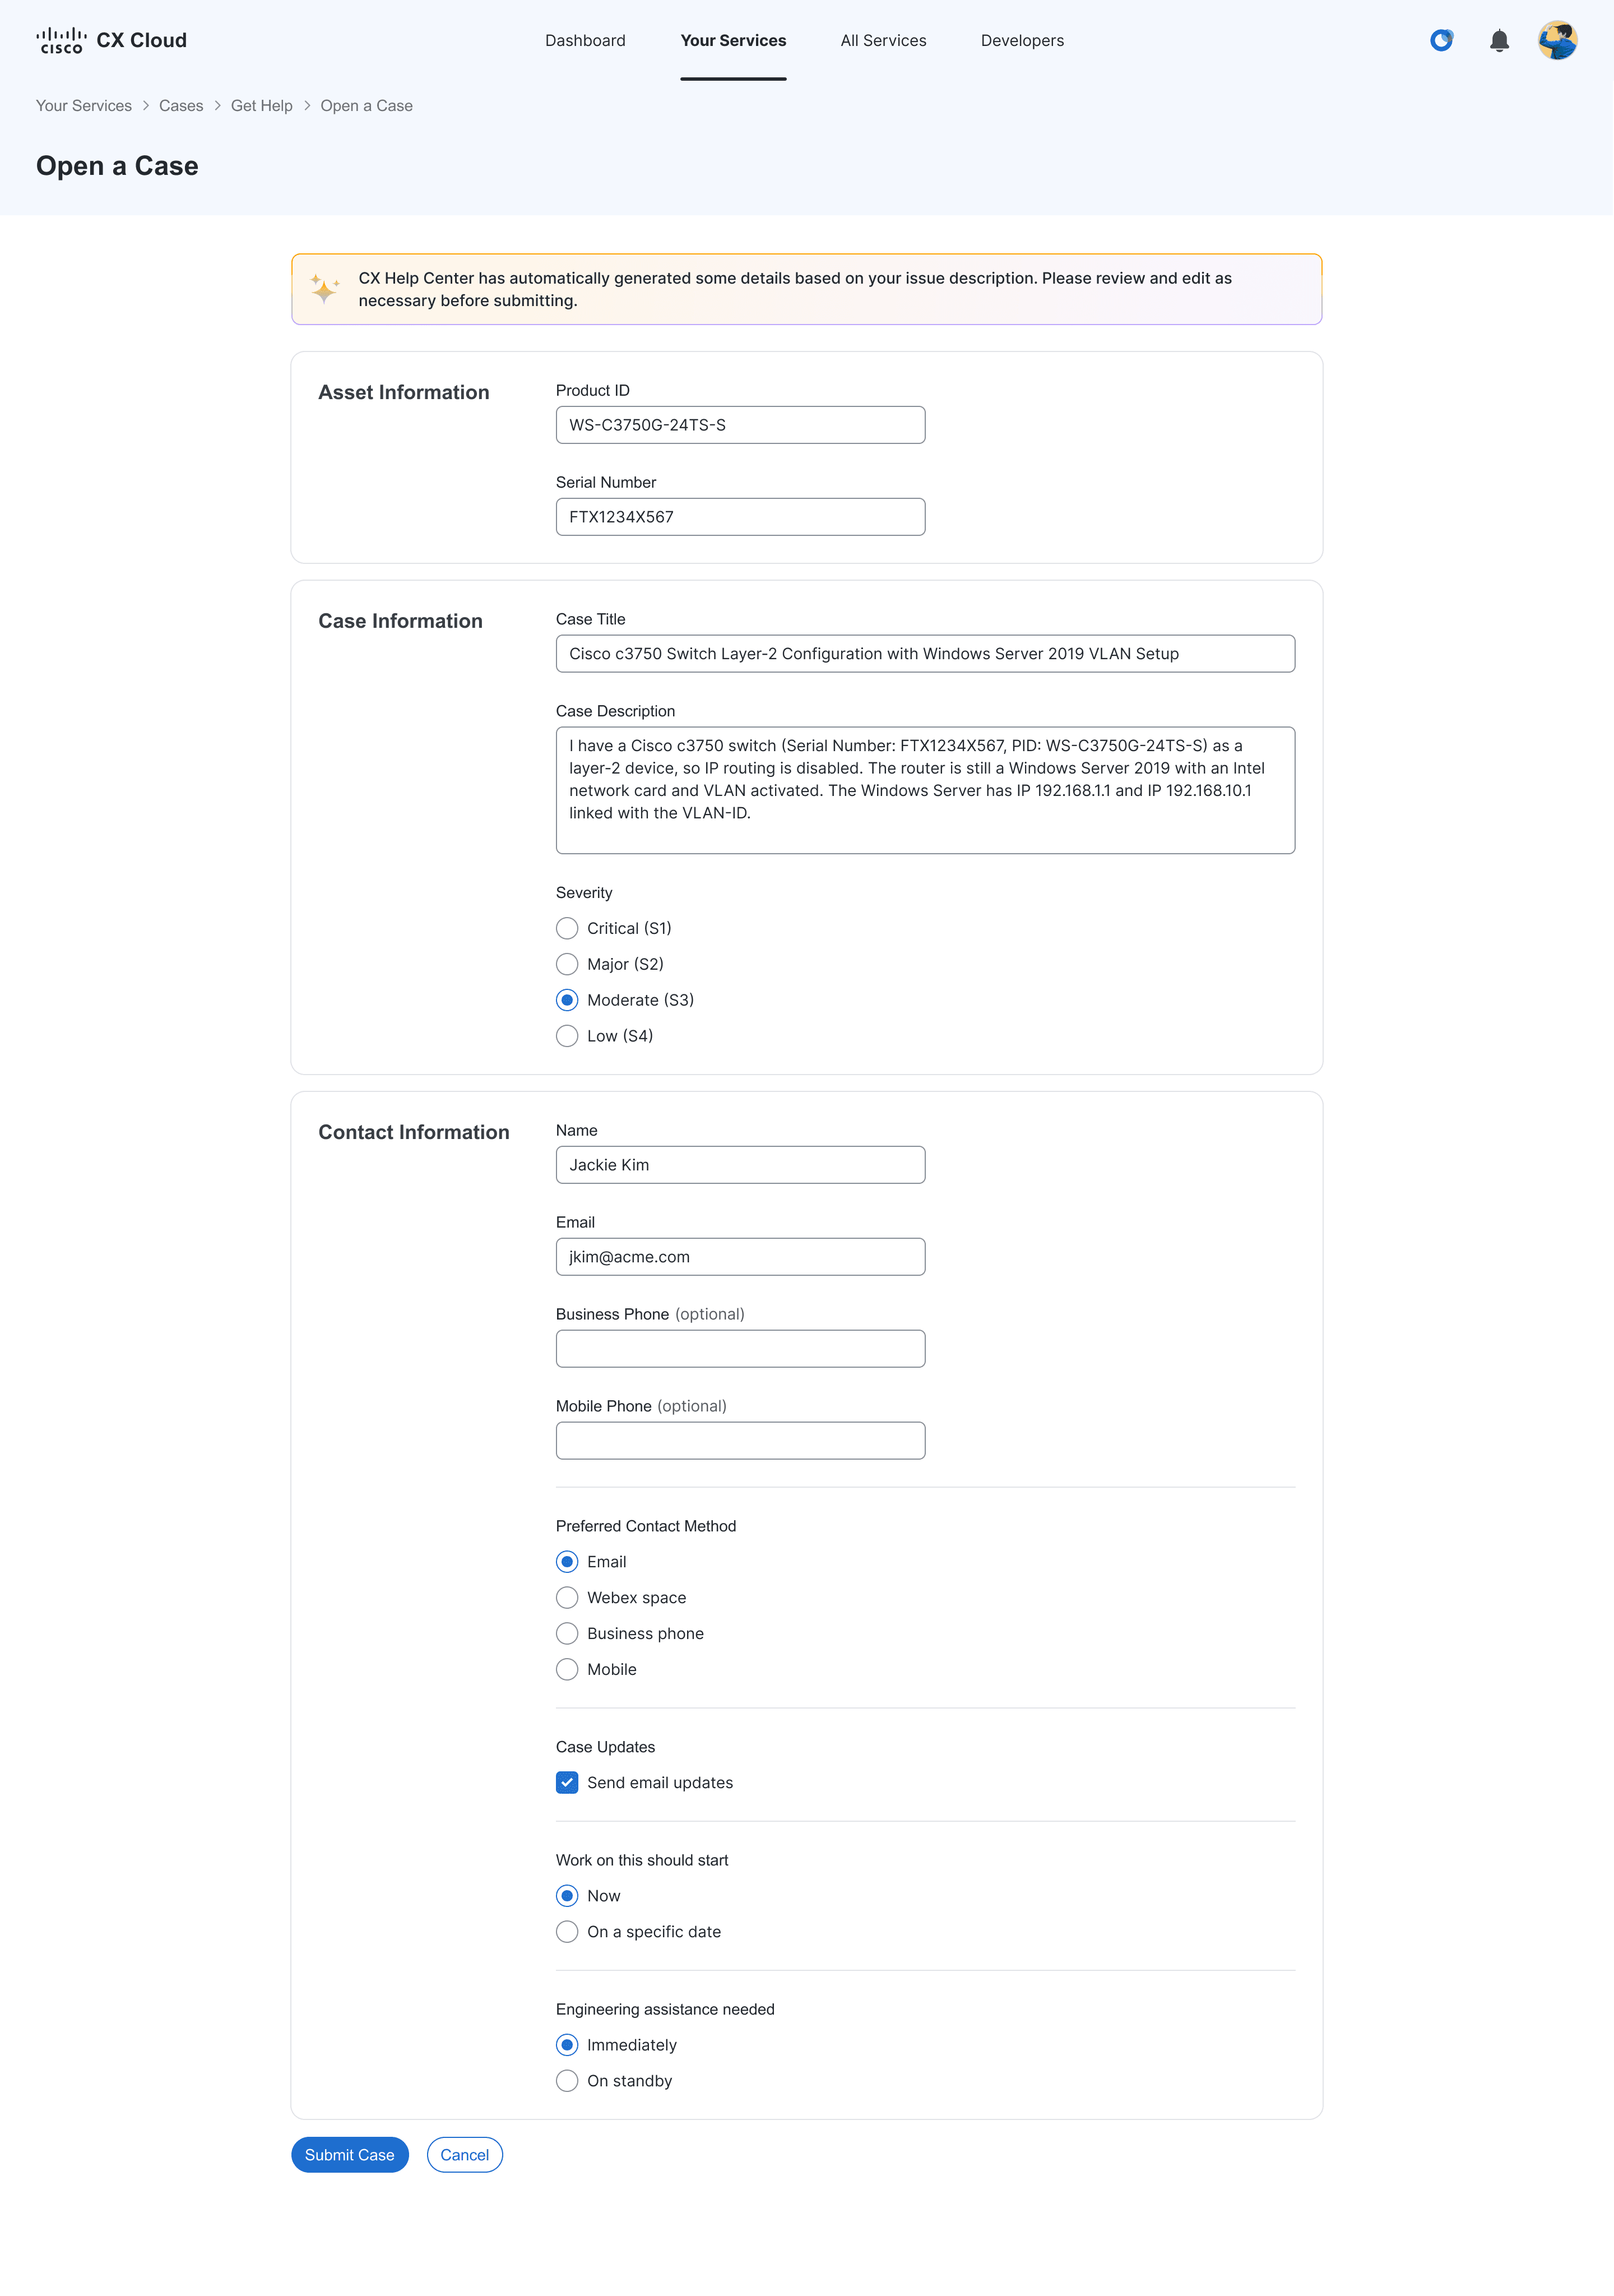Open the Developers tab

point(1022,41)
